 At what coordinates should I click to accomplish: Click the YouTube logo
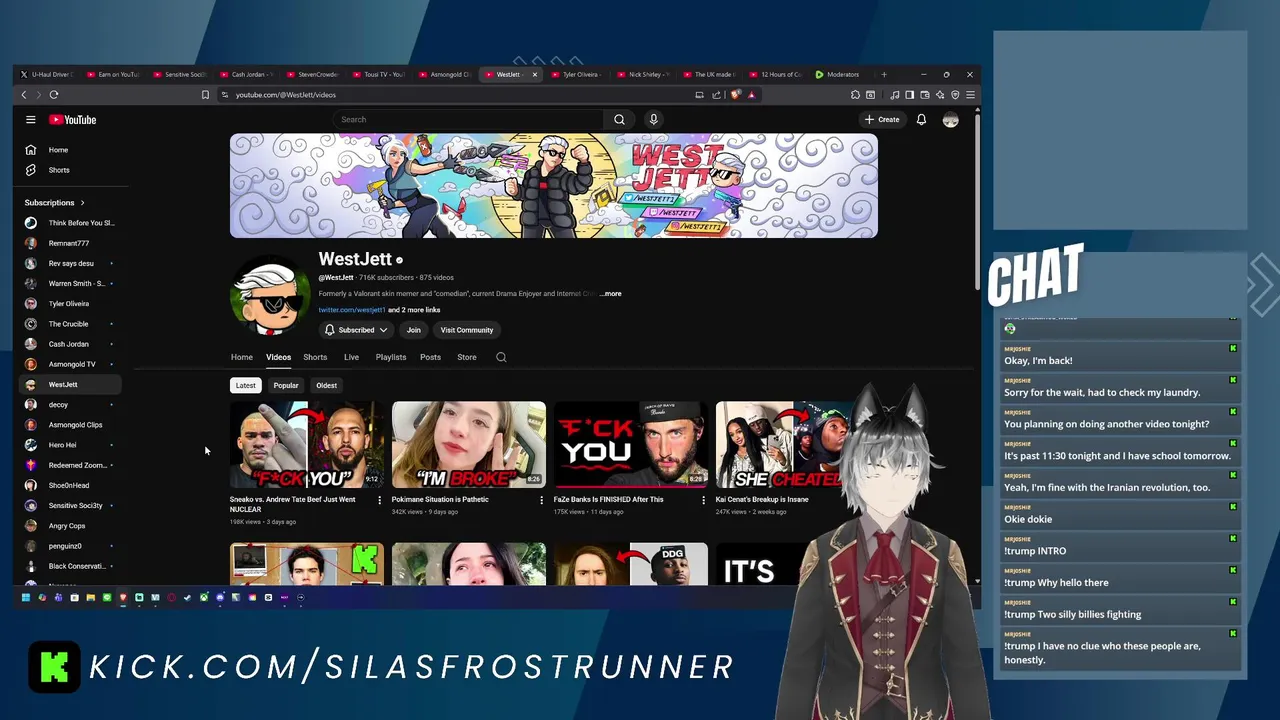pos(72,120)
